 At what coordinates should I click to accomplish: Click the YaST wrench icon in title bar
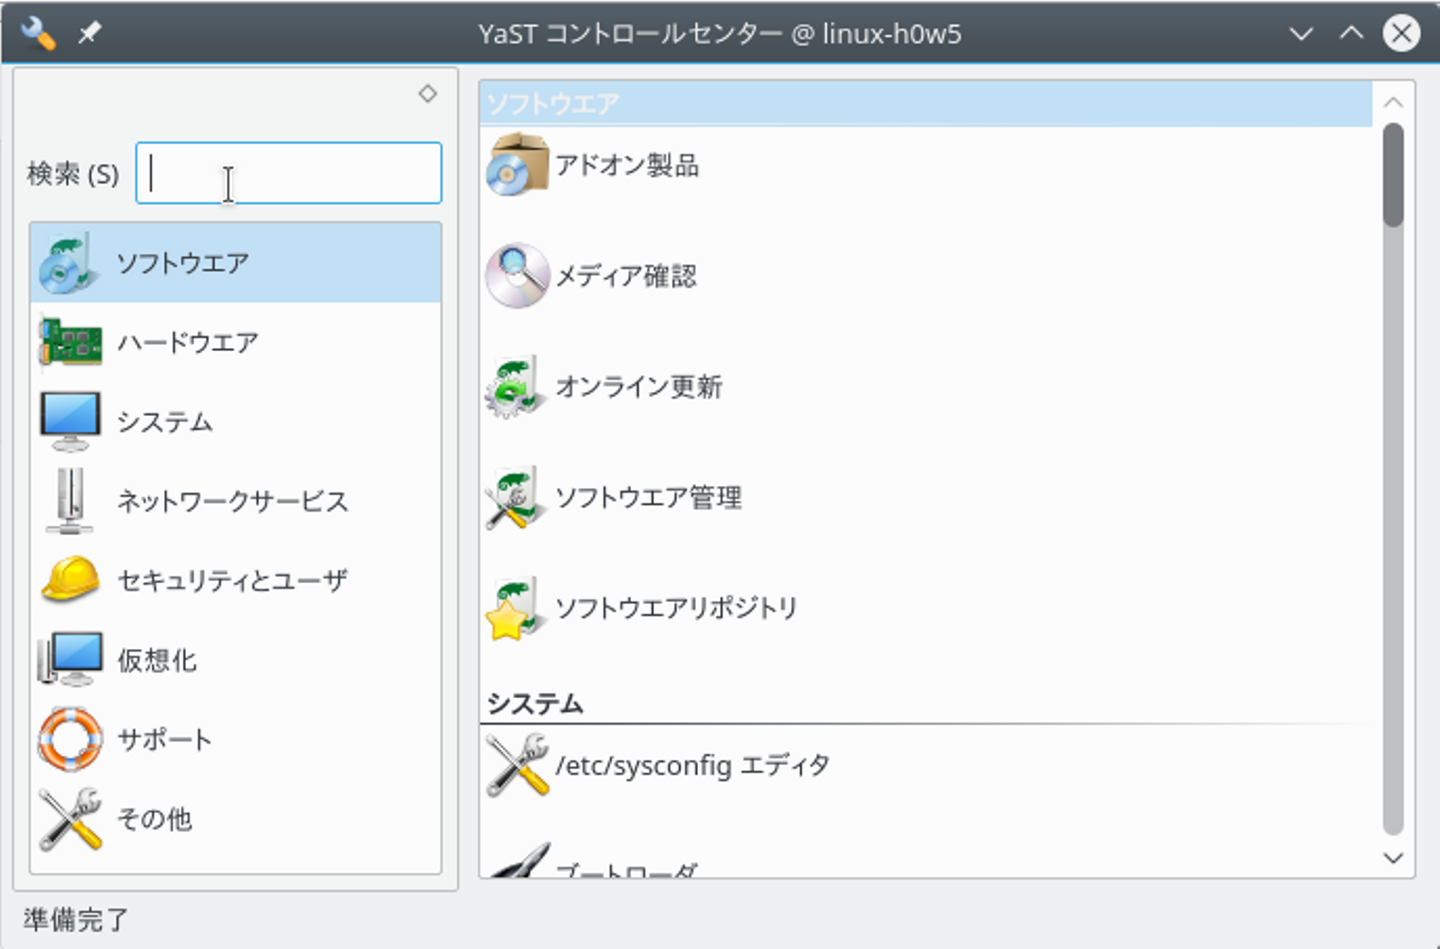[x=38, y=33]
